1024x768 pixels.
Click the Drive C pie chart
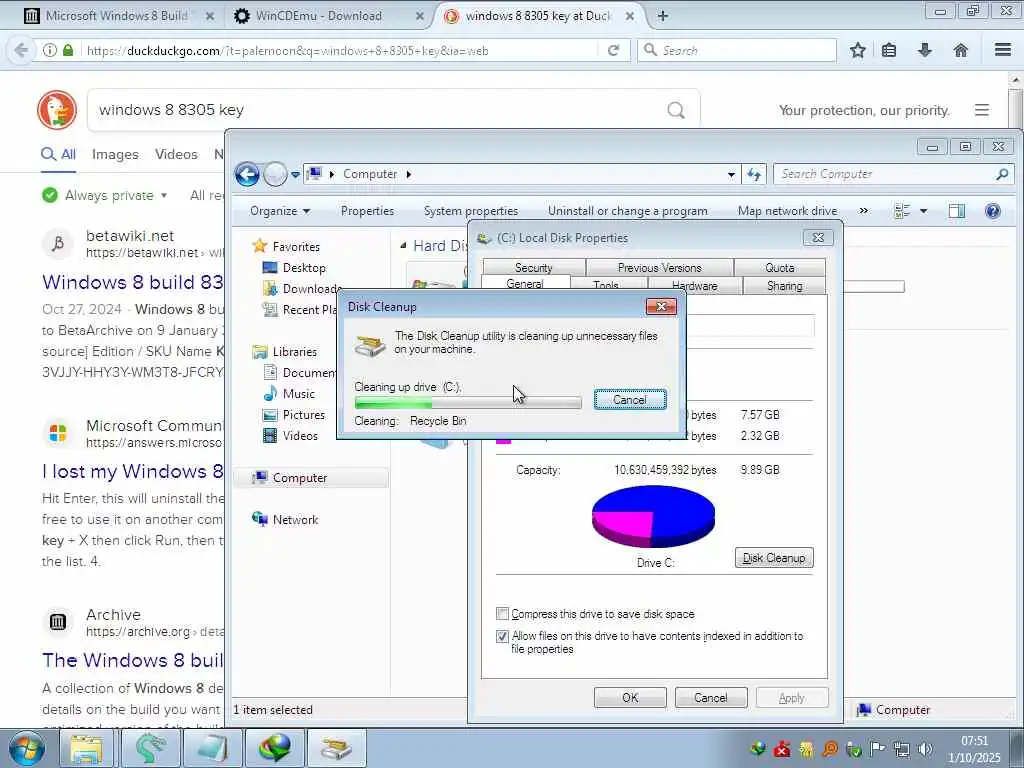tap(653, 517)
